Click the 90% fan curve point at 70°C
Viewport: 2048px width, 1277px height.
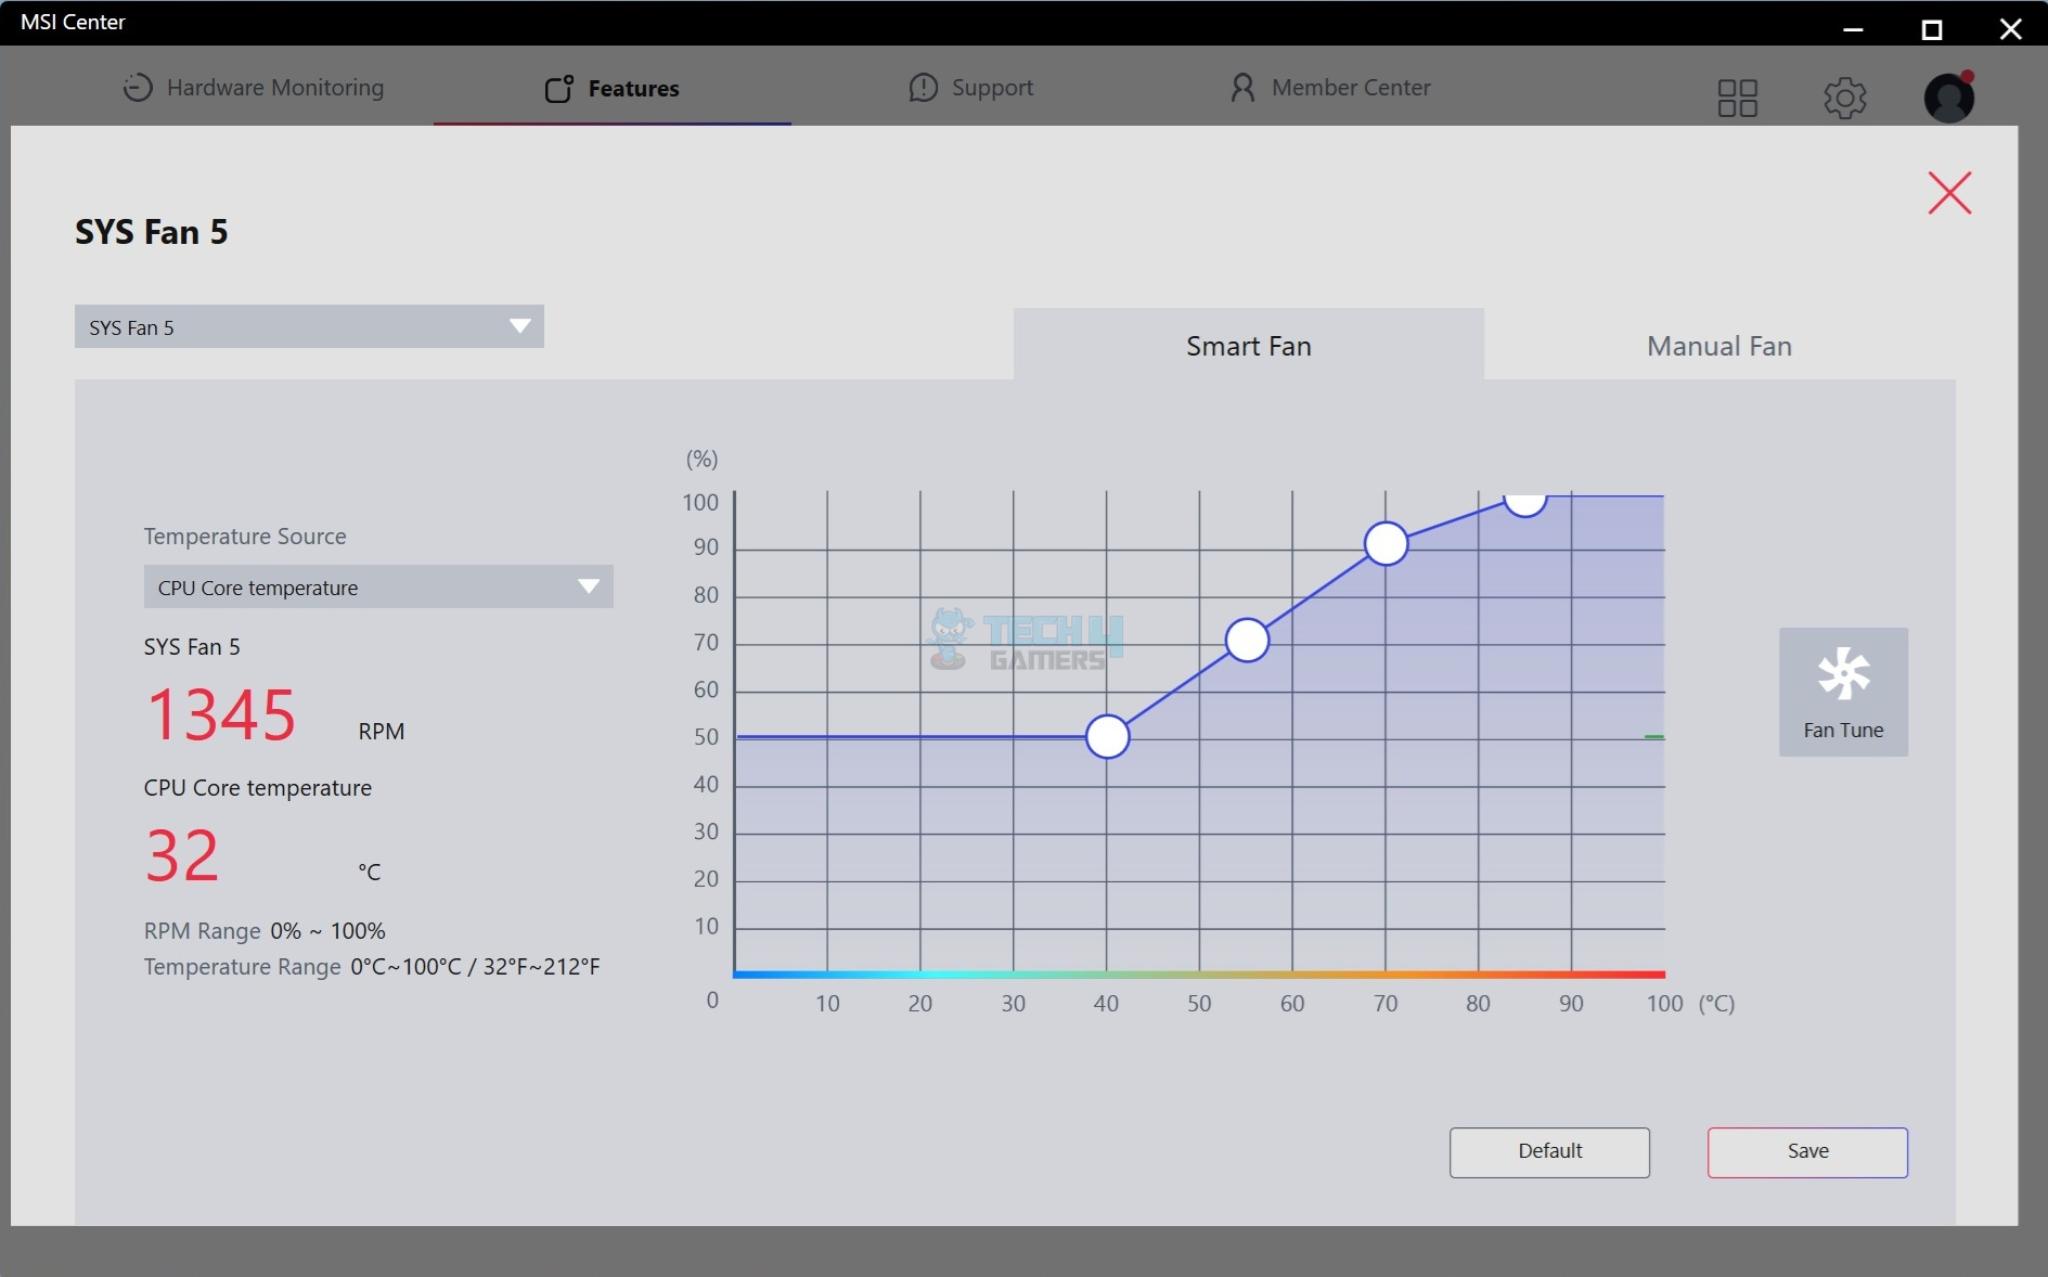click(x=1385, y=544)
